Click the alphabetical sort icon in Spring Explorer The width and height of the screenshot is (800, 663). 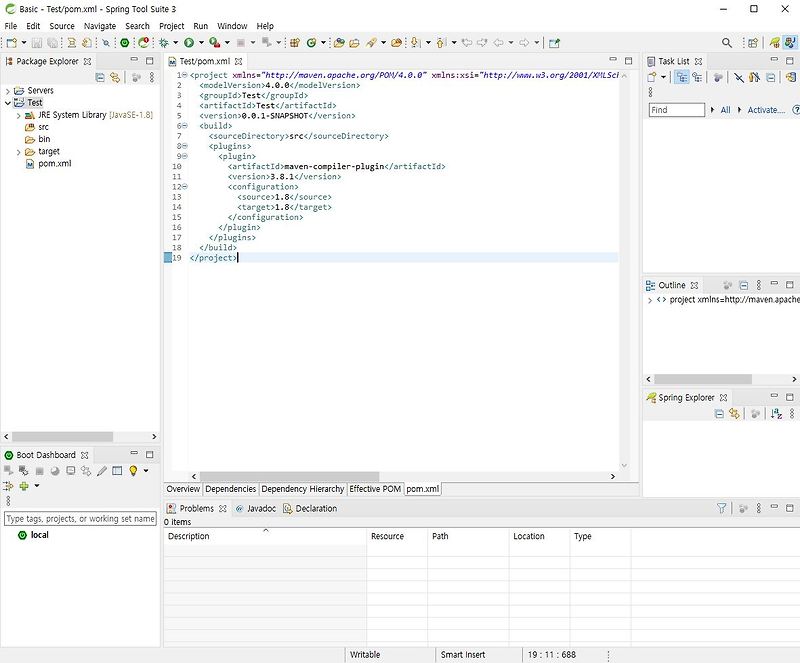point(776,414)
